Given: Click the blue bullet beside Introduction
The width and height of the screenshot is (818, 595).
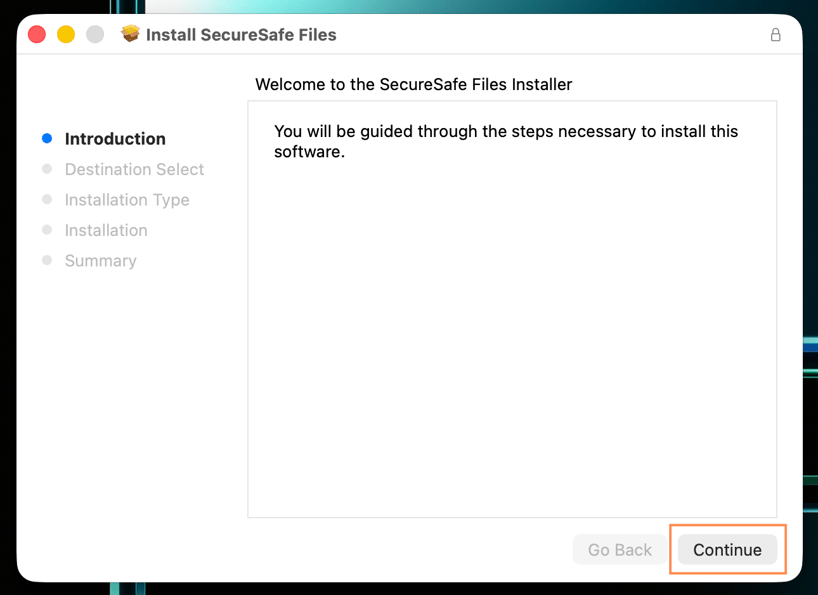Looking at the screenshot, I should coord(47,138).
